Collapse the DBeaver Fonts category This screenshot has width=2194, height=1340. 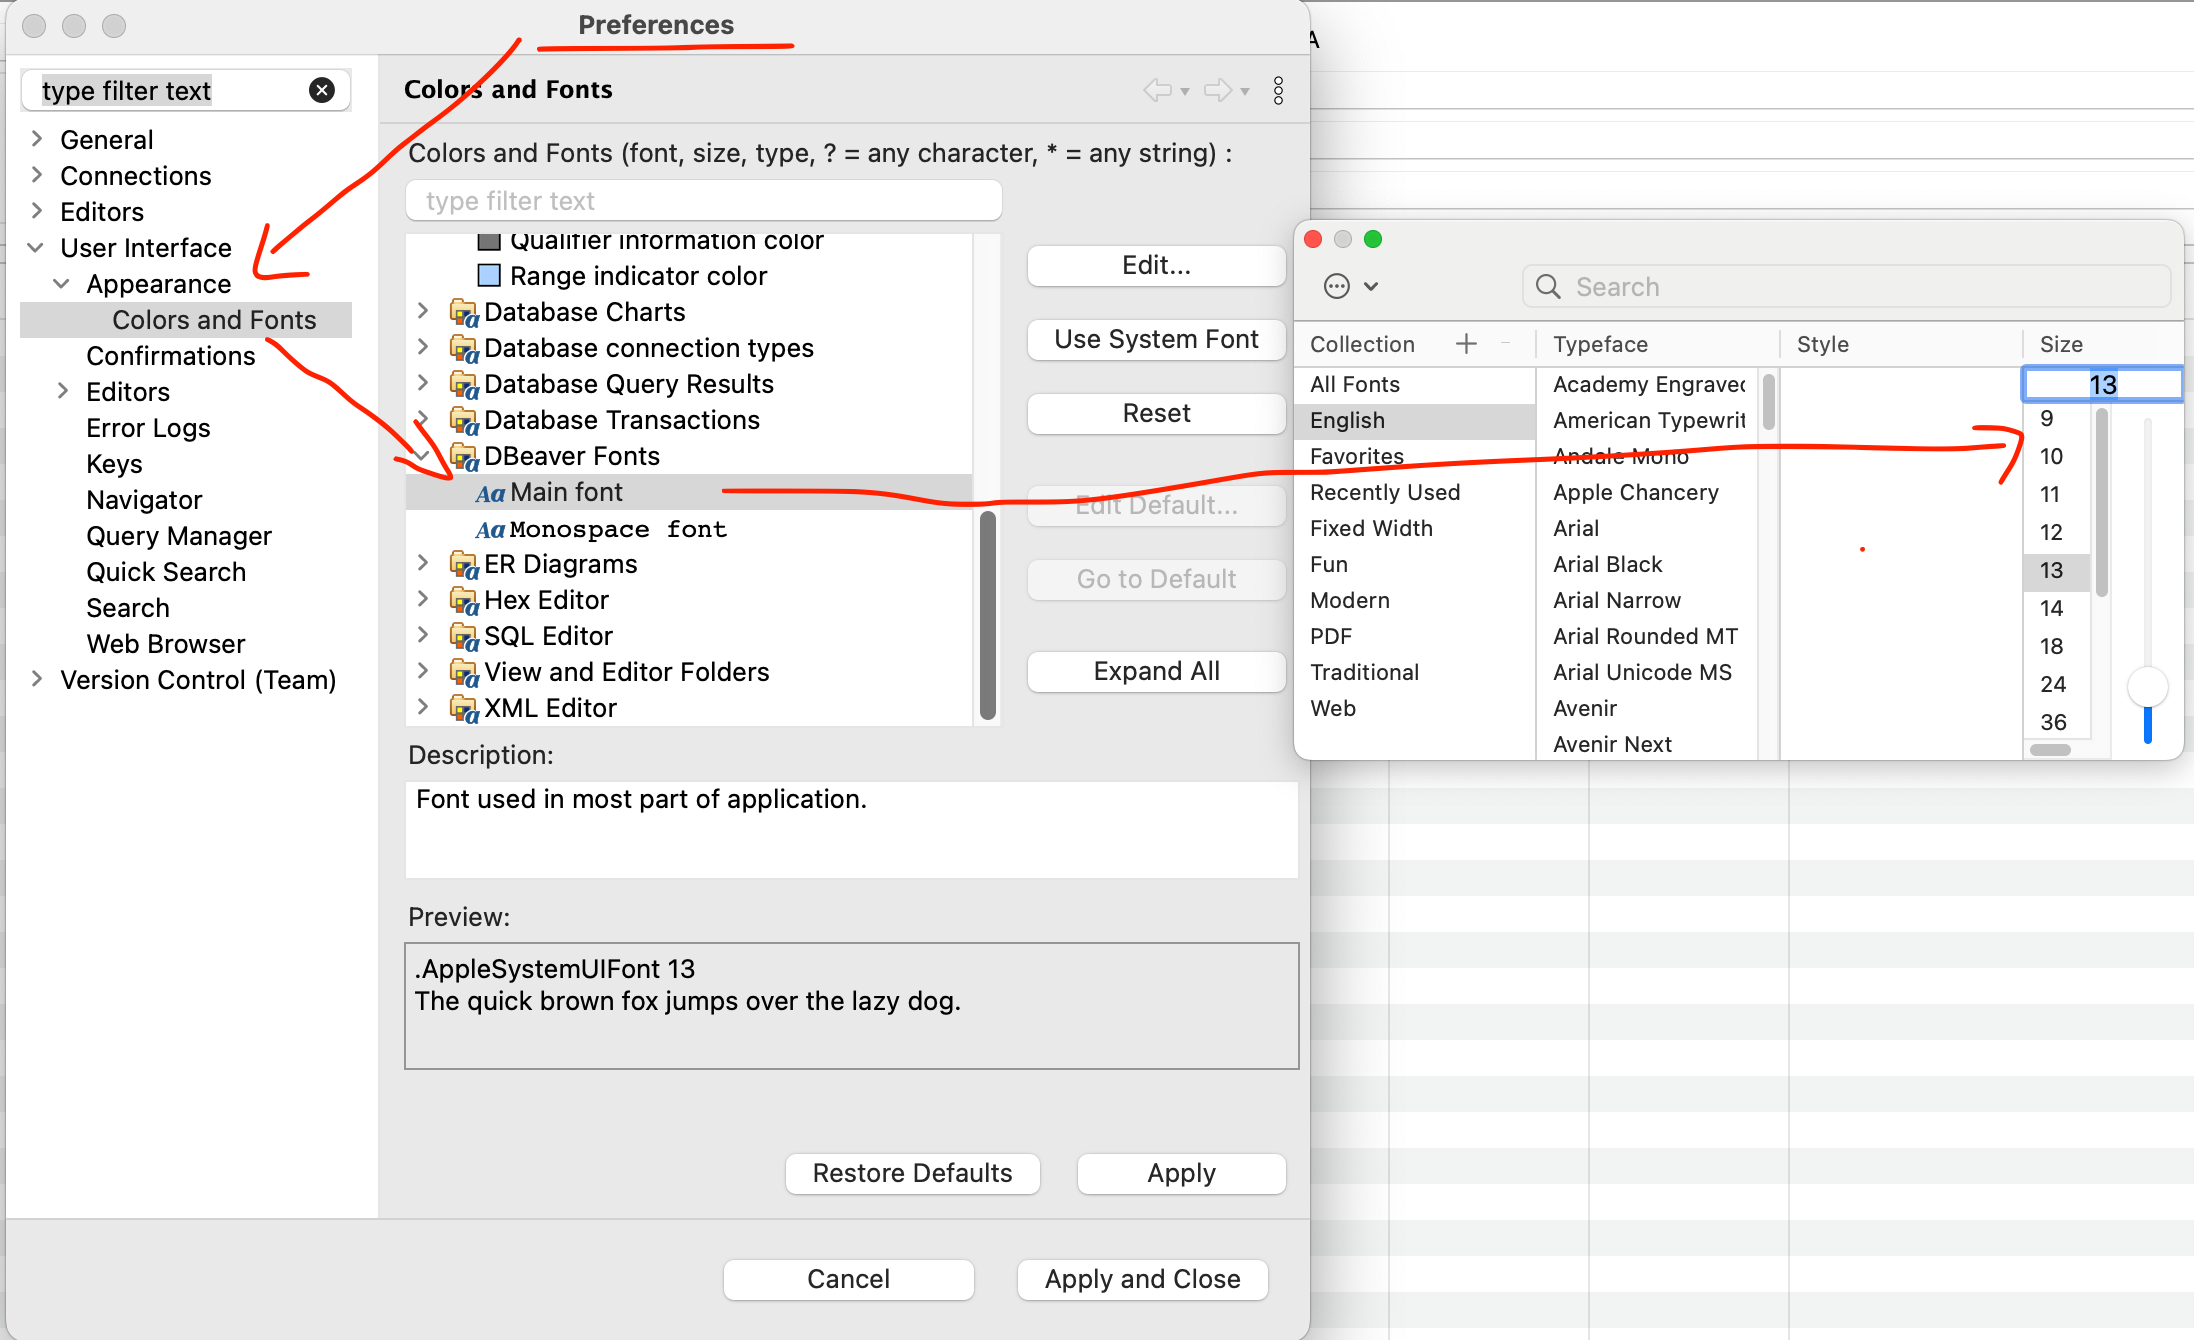[424, 455]
